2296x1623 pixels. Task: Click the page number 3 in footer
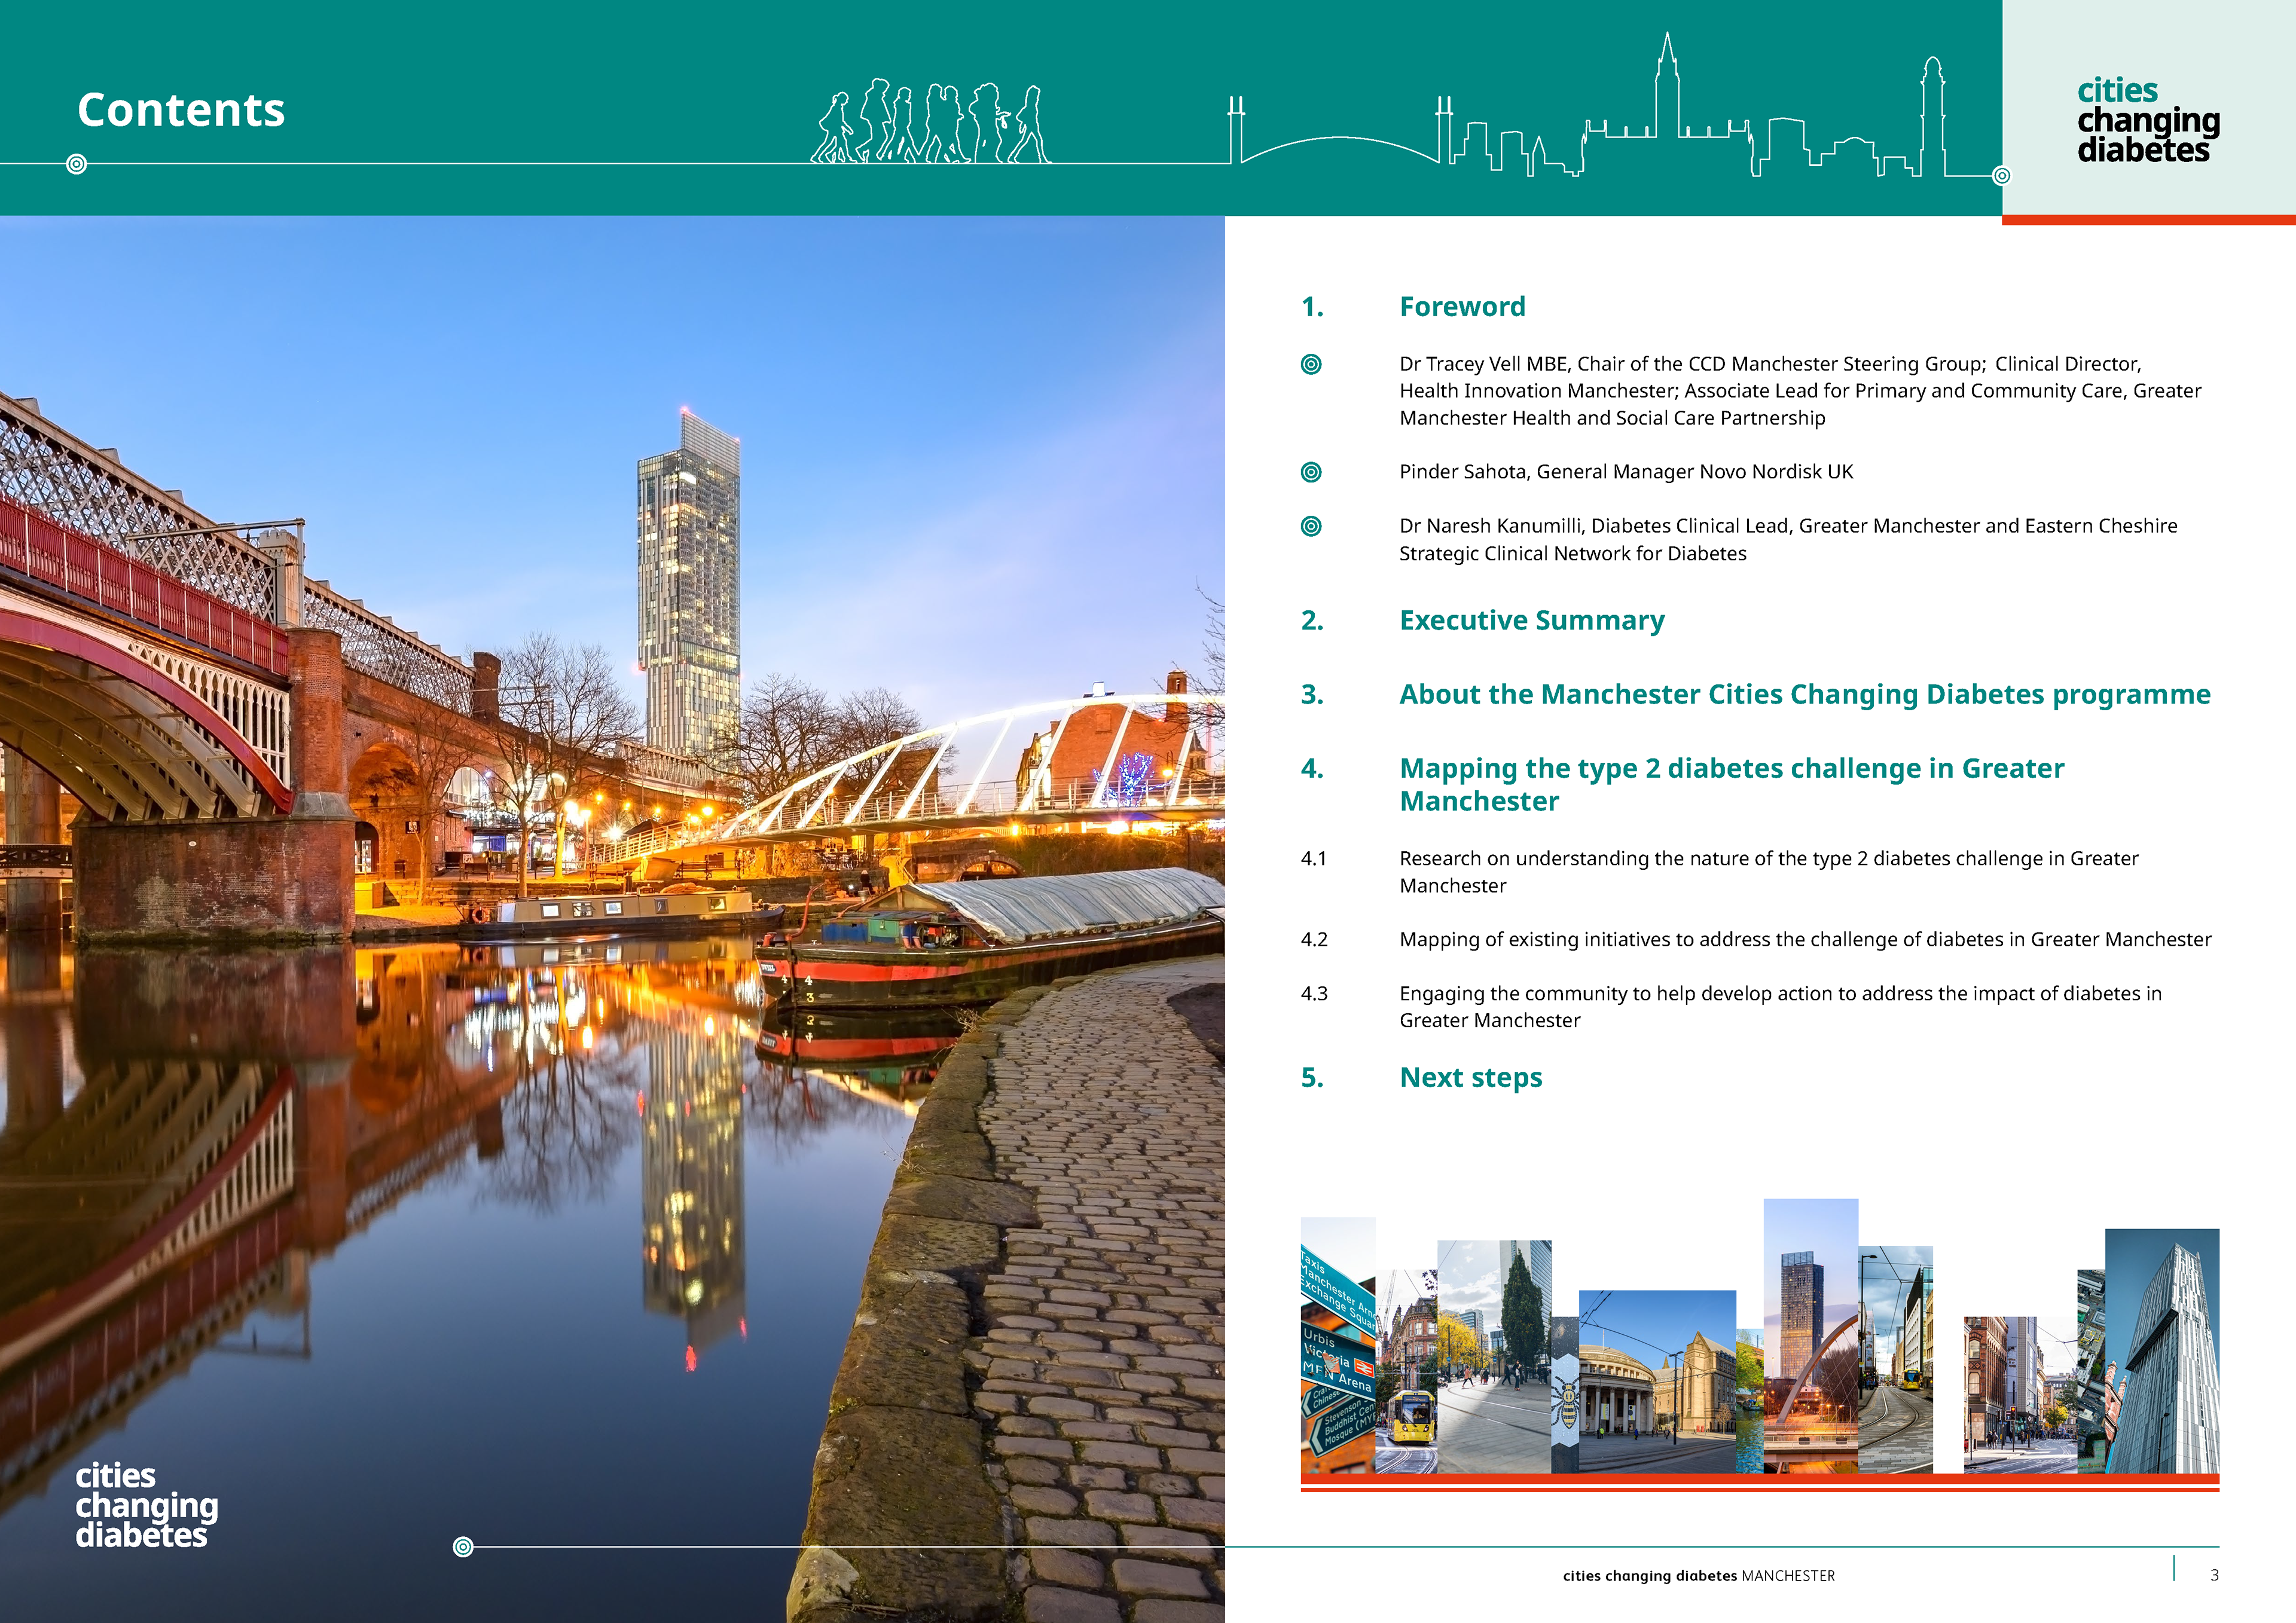tap(2214, 1575)
